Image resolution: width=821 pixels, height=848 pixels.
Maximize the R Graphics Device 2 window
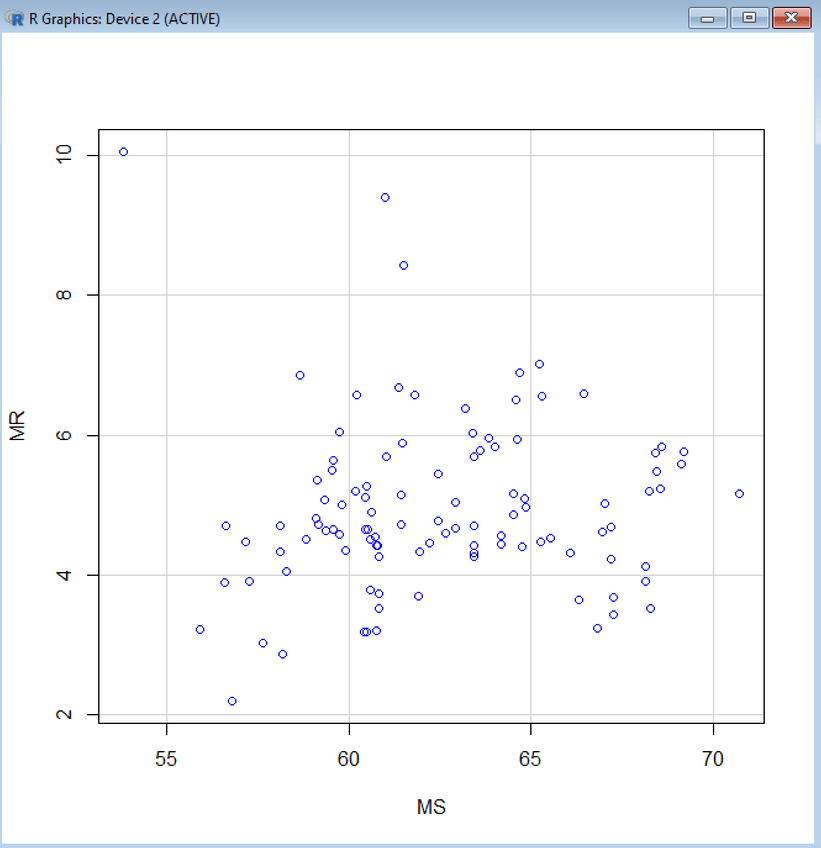(x=749, y=18)
